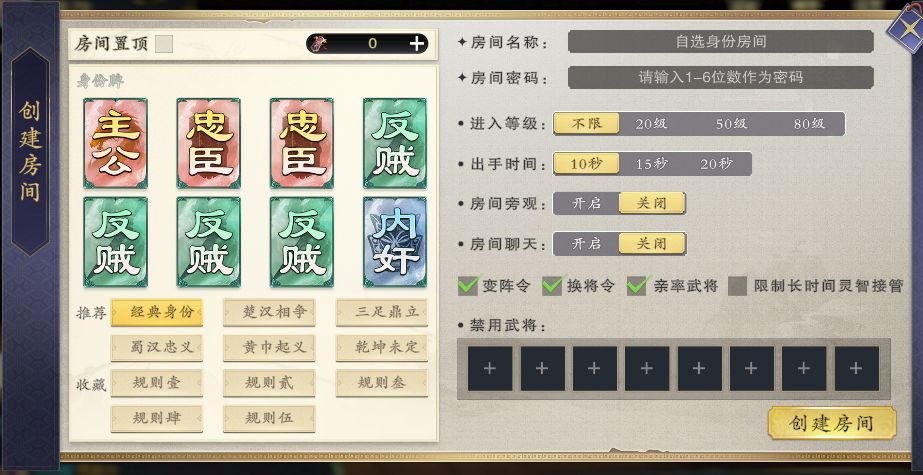Click the room password input field
The height and width of the screenshot is (475, 923).
(x=721, y=78)
